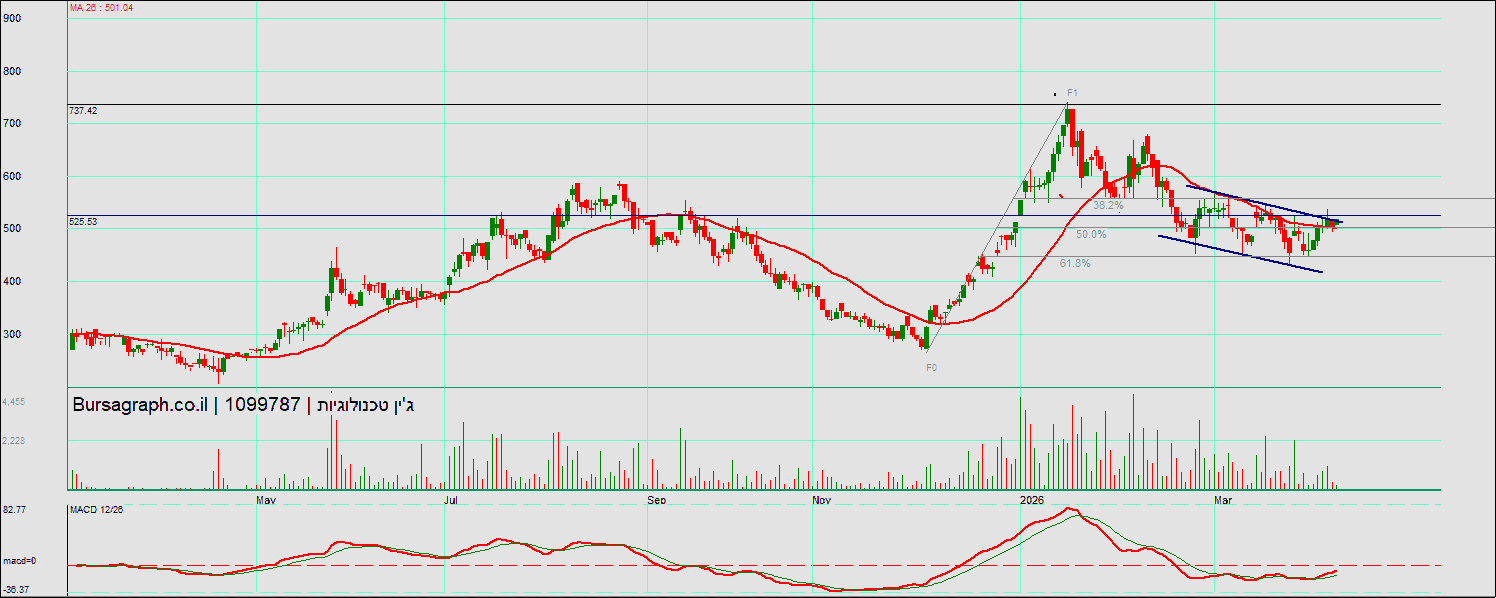
Task: Open the Bursagraph.co.il site link
Action: [x=140, y=405]
